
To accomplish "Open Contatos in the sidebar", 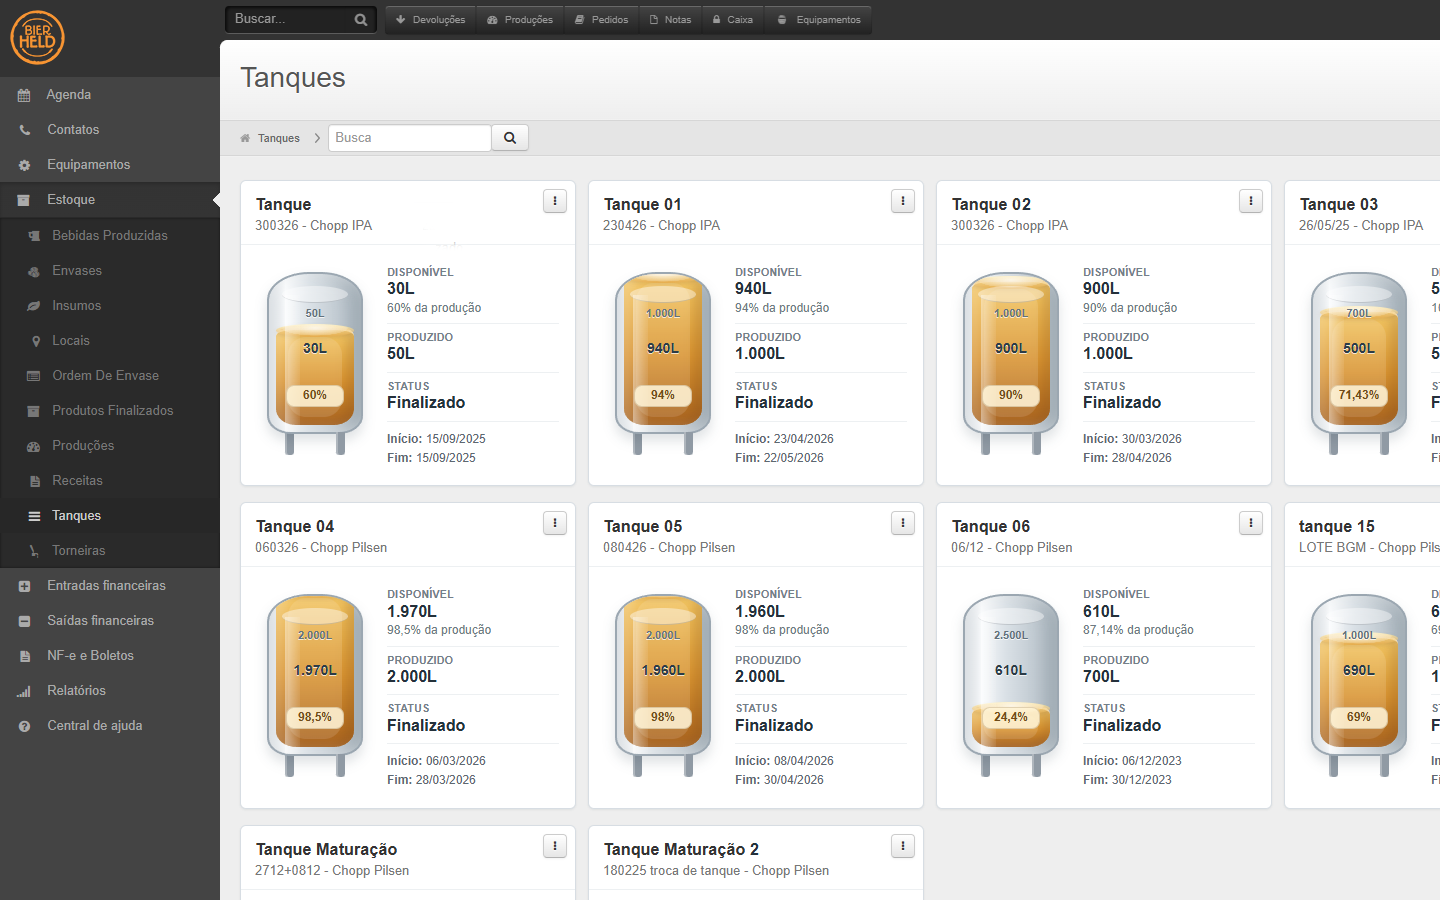I will pos(110,130).
